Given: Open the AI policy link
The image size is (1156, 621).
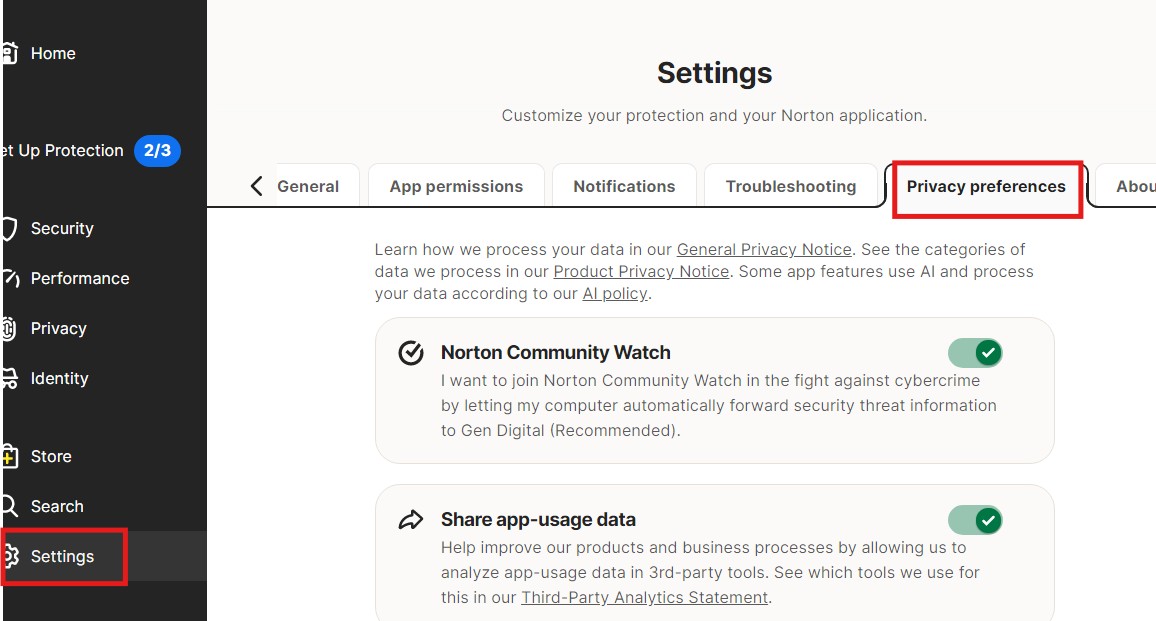Looking at the screenshot, I should 615,294.
